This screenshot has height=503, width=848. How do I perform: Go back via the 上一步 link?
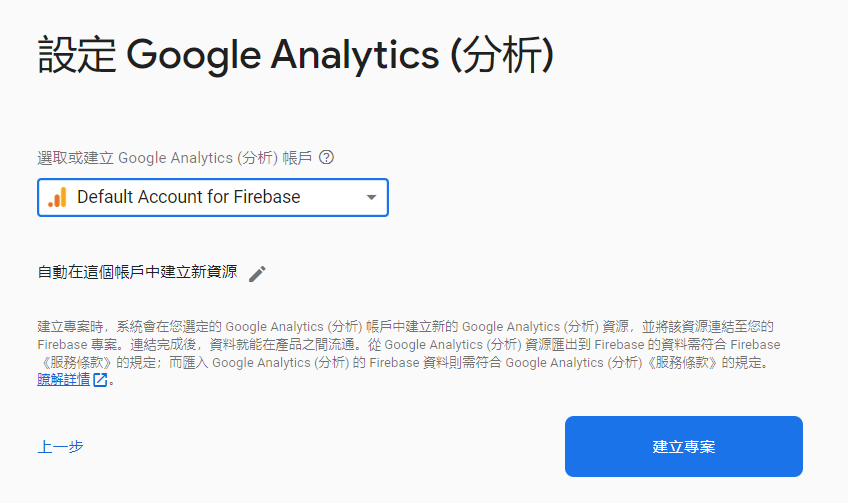tap(60, 447)
